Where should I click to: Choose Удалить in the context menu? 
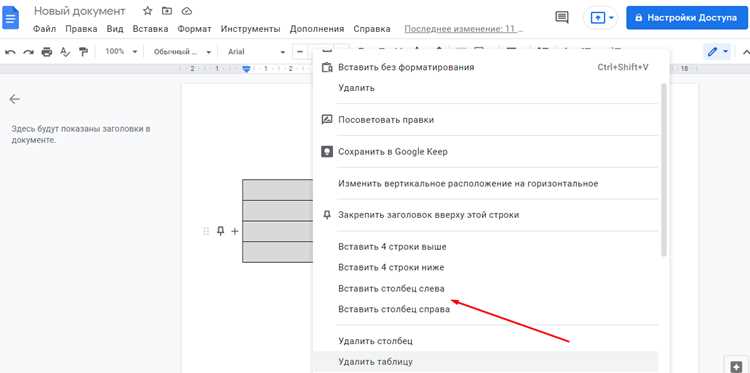(x=485, y=88)
